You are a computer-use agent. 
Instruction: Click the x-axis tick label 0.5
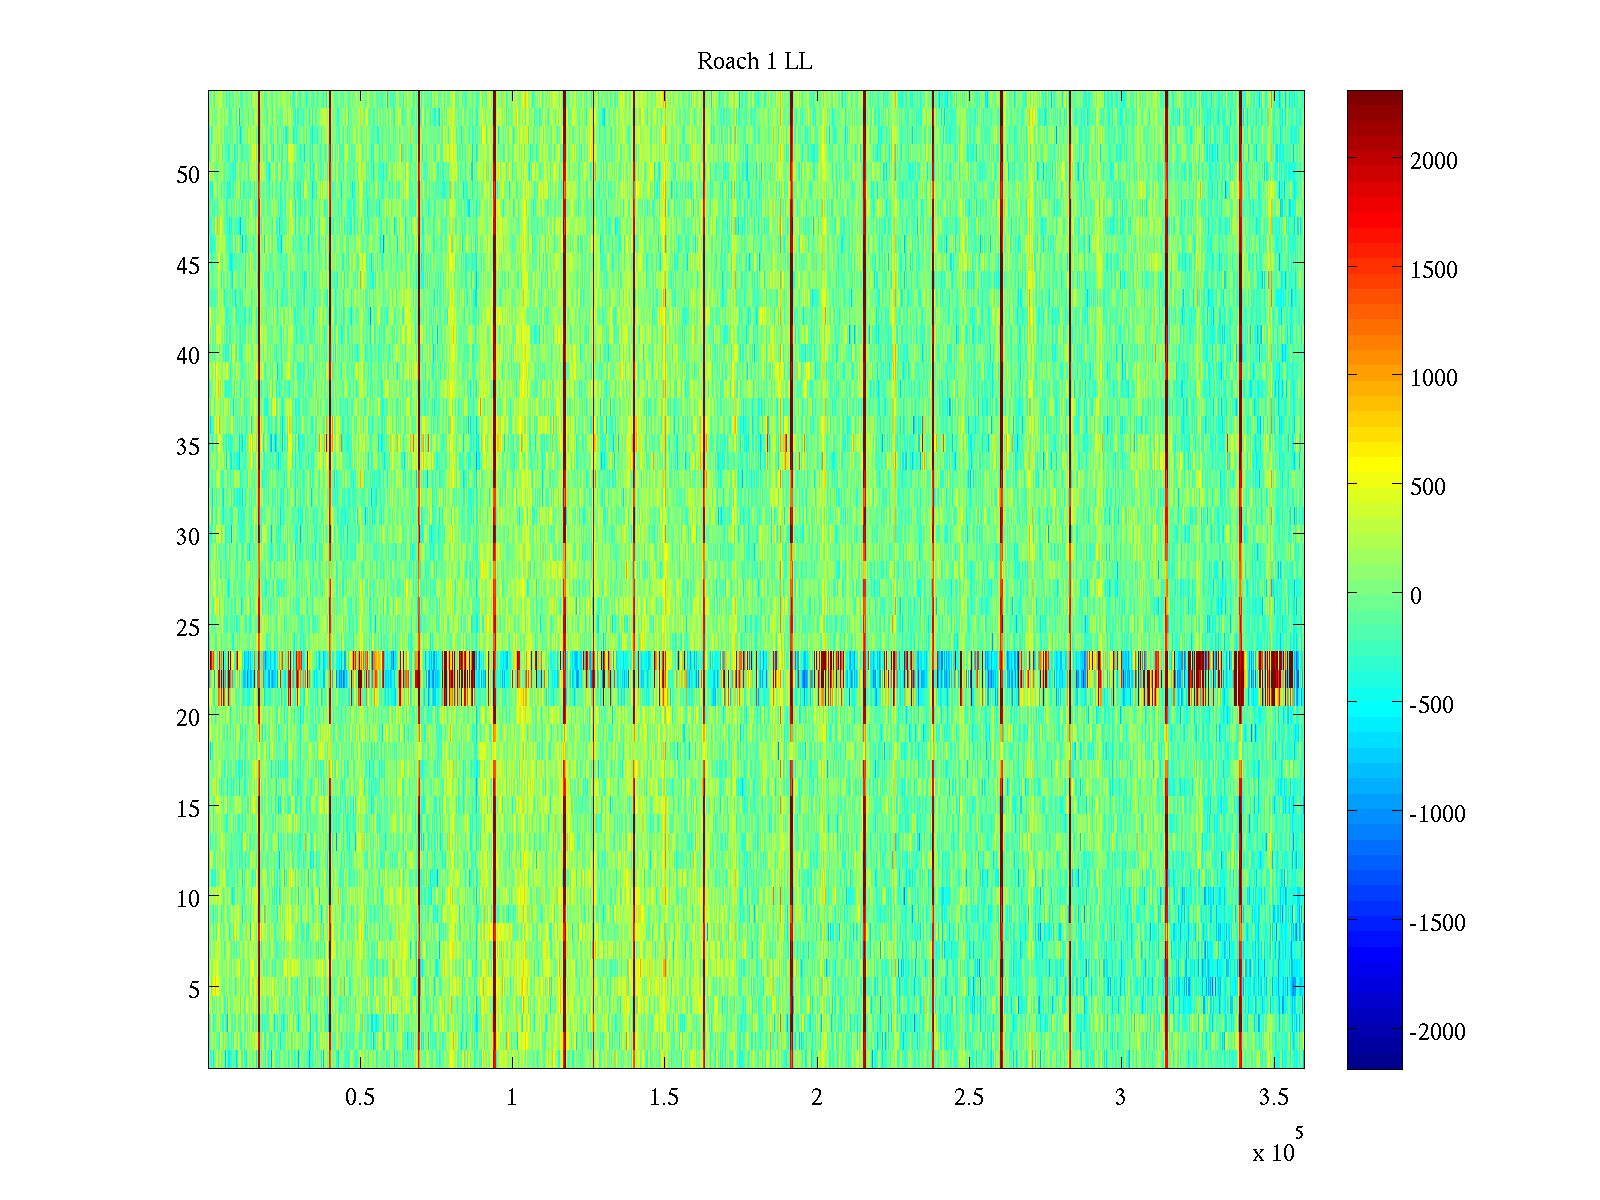[x=360, y=1098]
